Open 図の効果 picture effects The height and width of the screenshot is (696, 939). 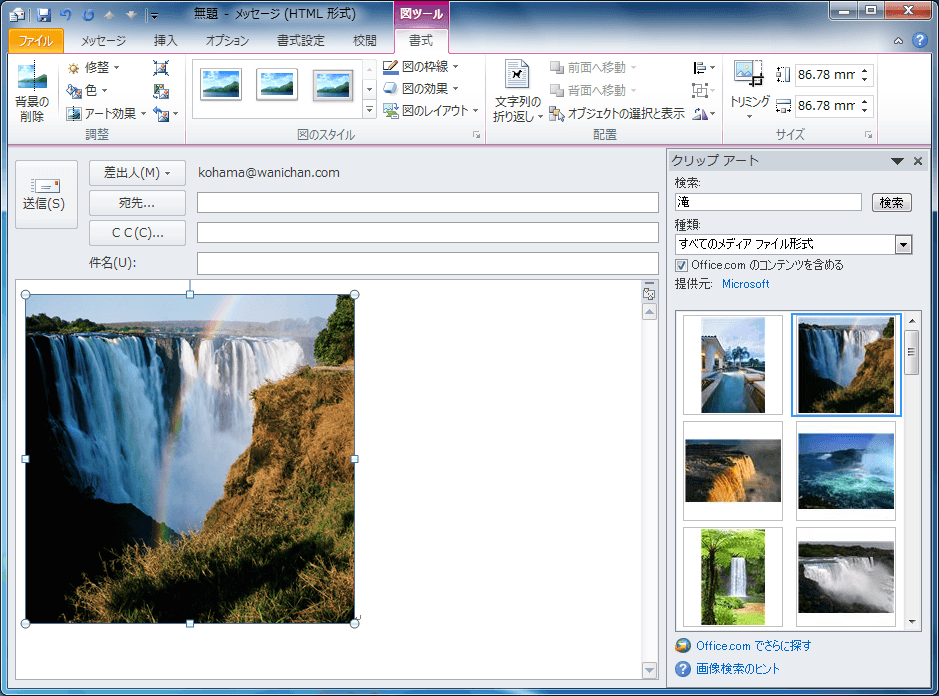tap(421, 88)
